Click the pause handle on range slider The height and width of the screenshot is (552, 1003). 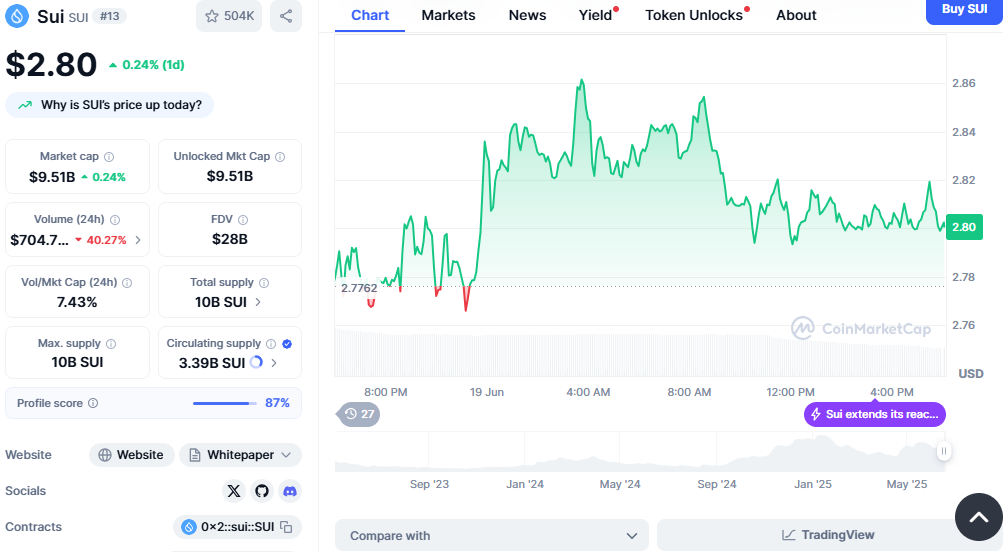tap(944, 451)
